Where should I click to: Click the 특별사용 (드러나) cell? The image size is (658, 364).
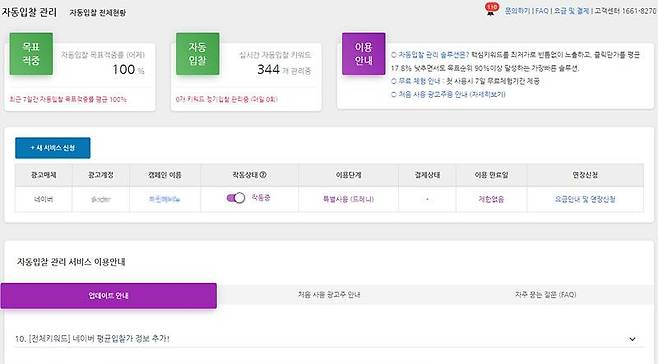point(348,199)
